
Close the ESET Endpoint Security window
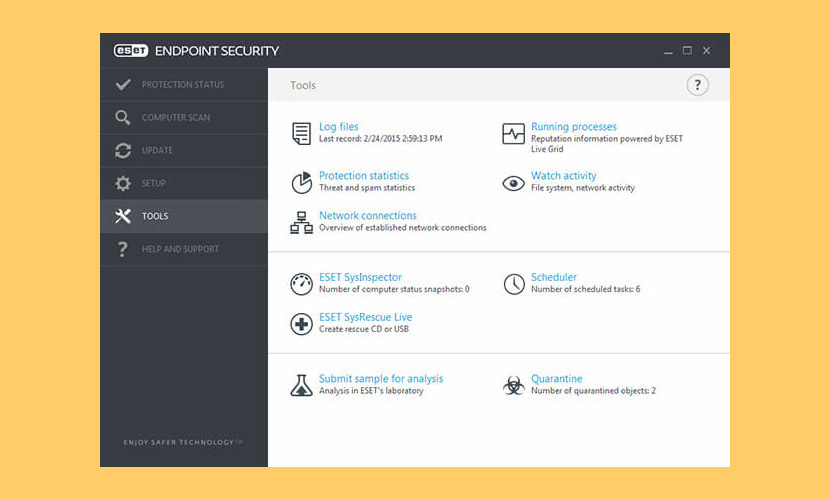coord(706,50)
